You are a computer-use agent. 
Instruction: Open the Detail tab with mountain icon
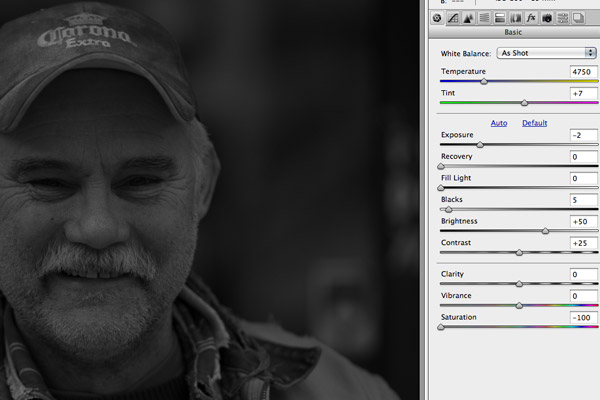point(468,18)
